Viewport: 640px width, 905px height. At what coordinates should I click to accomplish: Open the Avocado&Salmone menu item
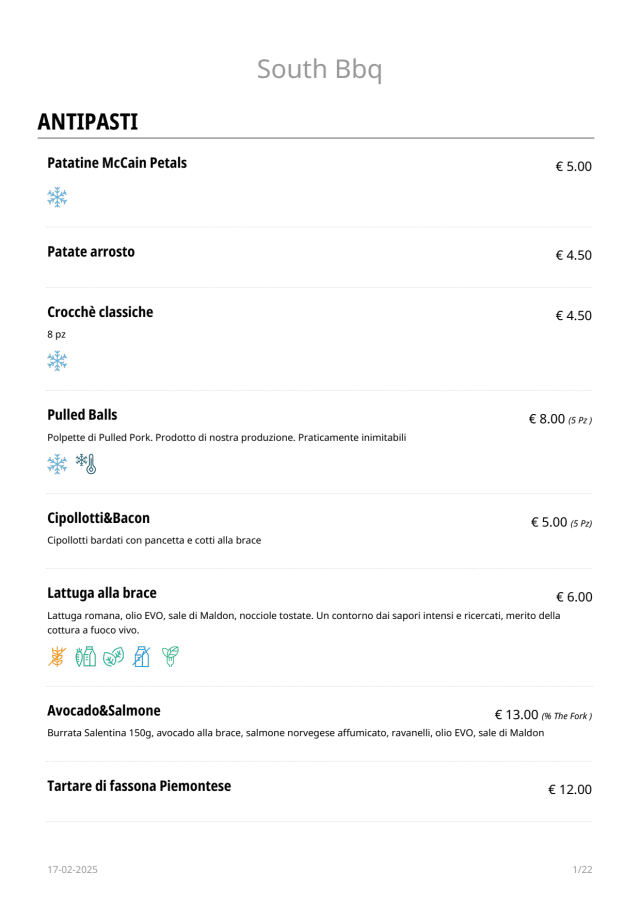[x=103, y=711]
